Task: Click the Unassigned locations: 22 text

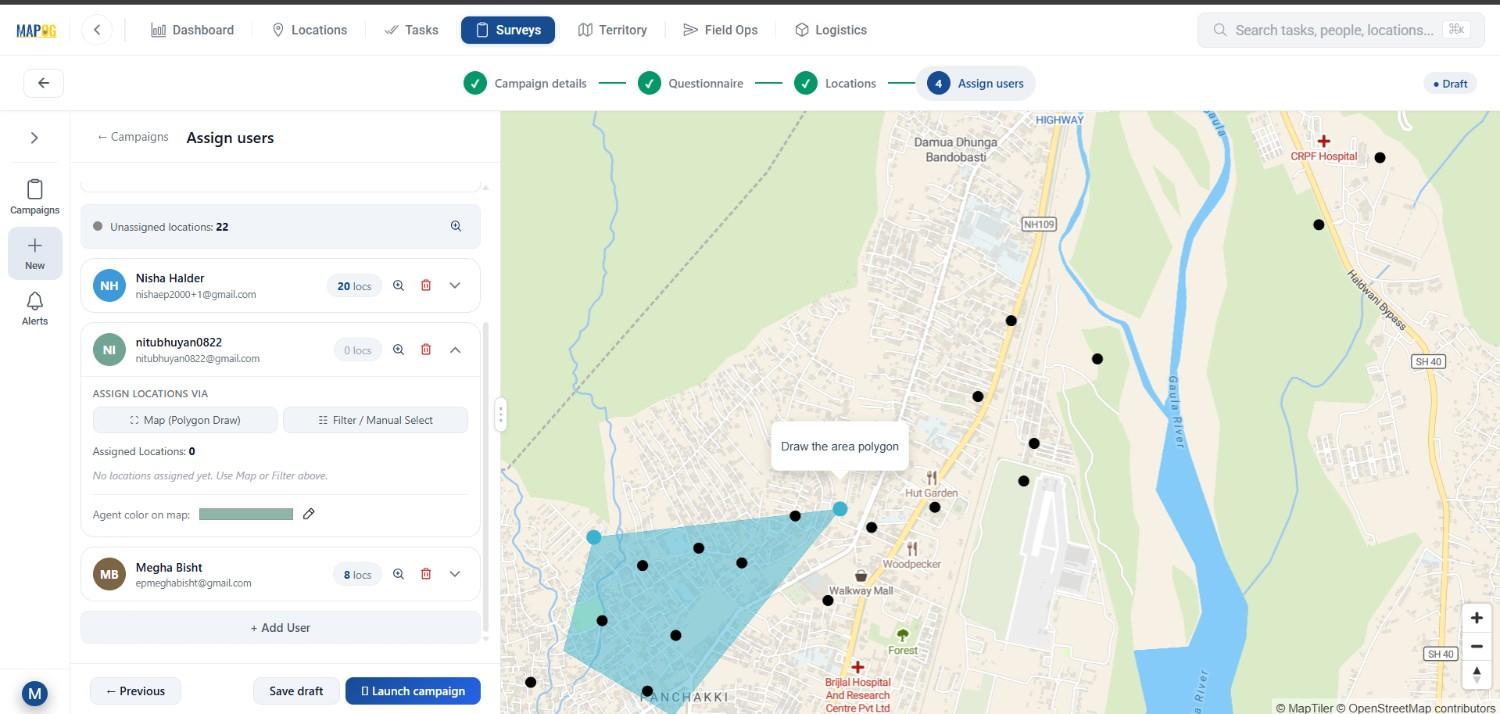Action: click(169, 227)
